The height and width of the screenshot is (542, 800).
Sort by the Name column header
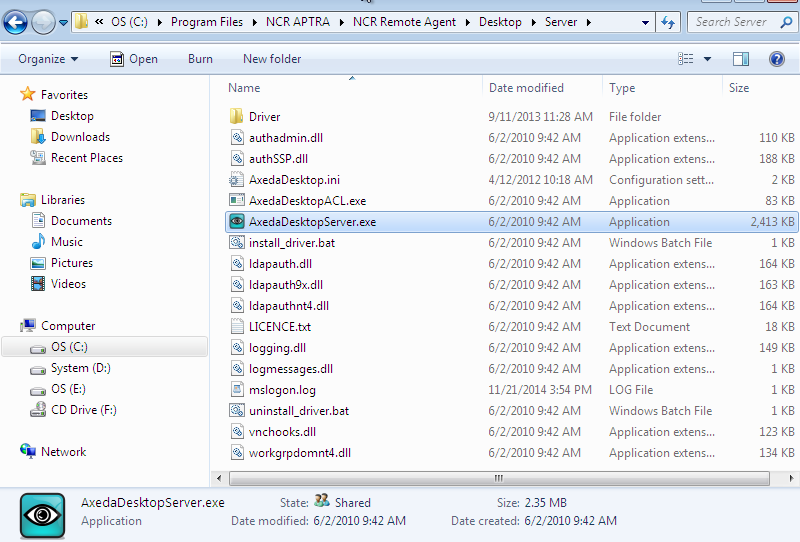[x=244, y=88]
